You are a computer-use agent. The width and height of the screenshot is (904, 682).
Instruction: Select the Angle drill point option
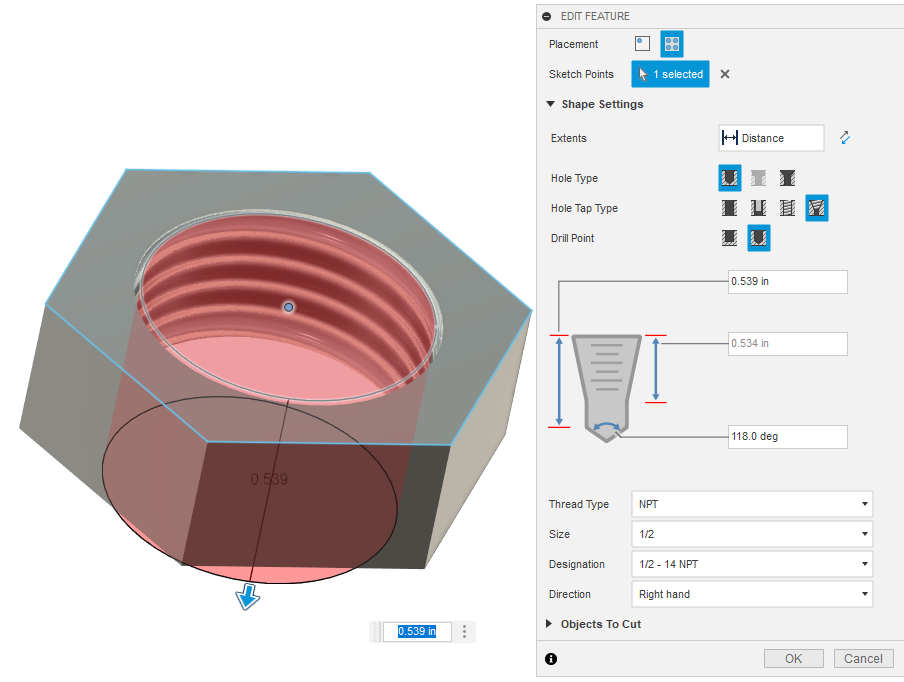point(758,238)
